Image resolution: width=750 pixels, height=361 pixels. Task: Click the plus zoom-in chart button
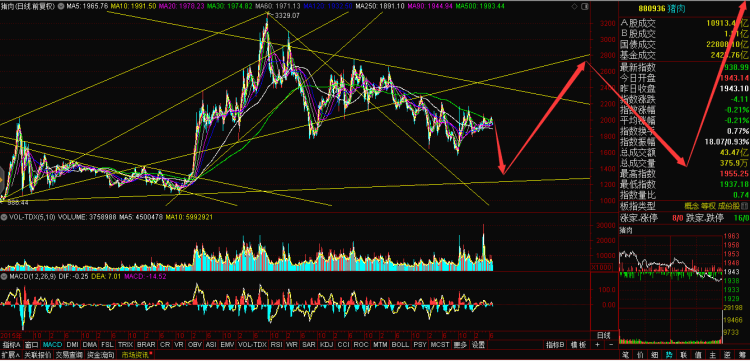coord(597,345)
